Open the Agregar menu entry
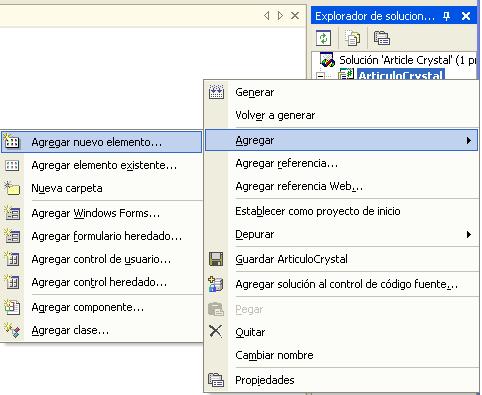 (341, 140)
